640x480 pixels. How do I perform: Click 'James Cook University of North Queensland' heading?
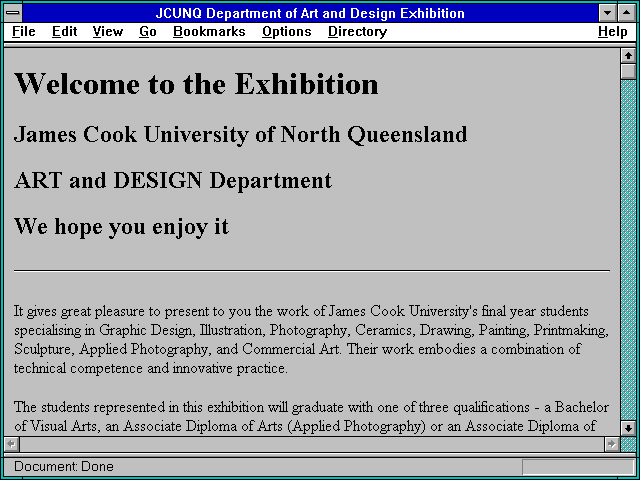240,135
